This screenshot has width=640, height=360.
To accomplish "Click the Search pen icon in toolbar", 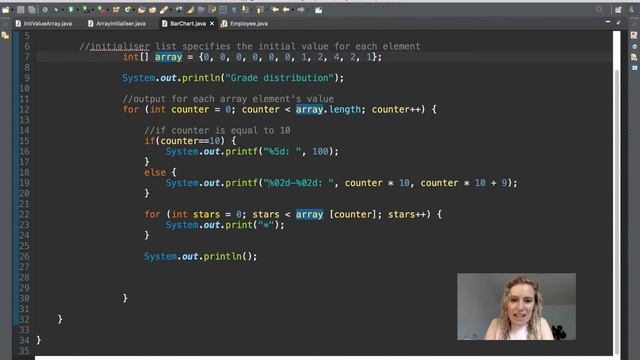I will click(164, 10).
